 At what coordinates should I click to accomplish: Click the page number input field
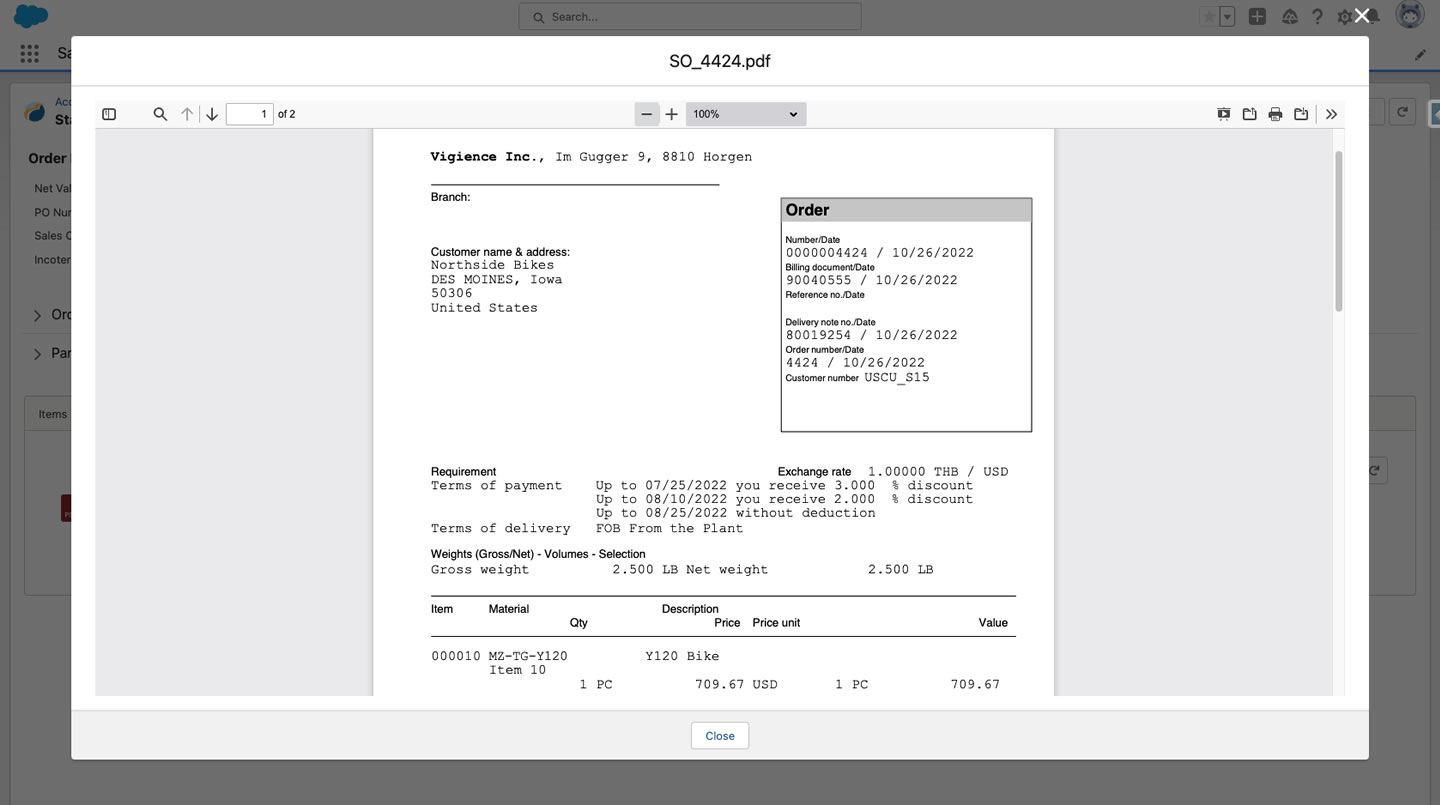tap(250, 114)
